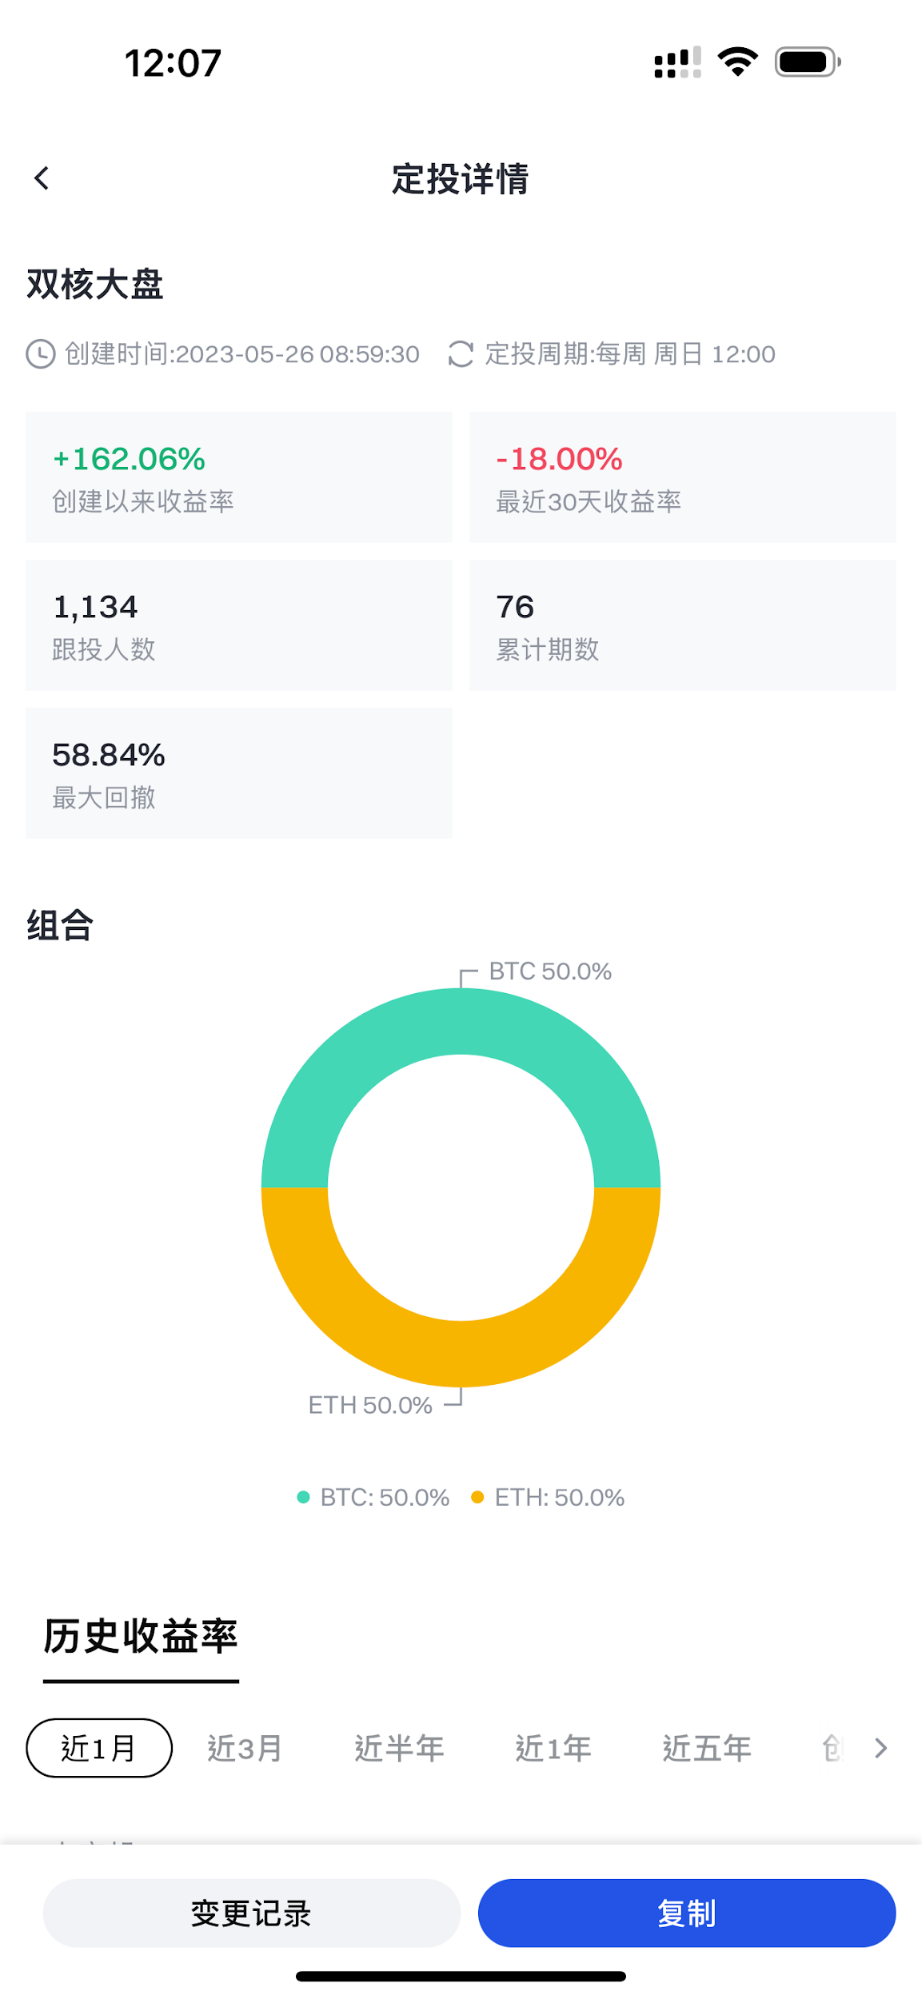
Task: Tap the battery status icon
Action: coord(807,62)
